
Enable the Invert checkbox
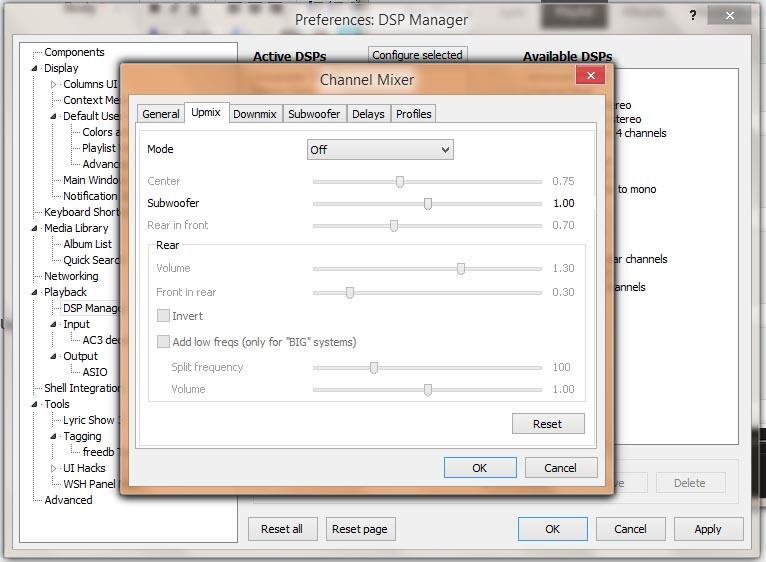point(163,316)
